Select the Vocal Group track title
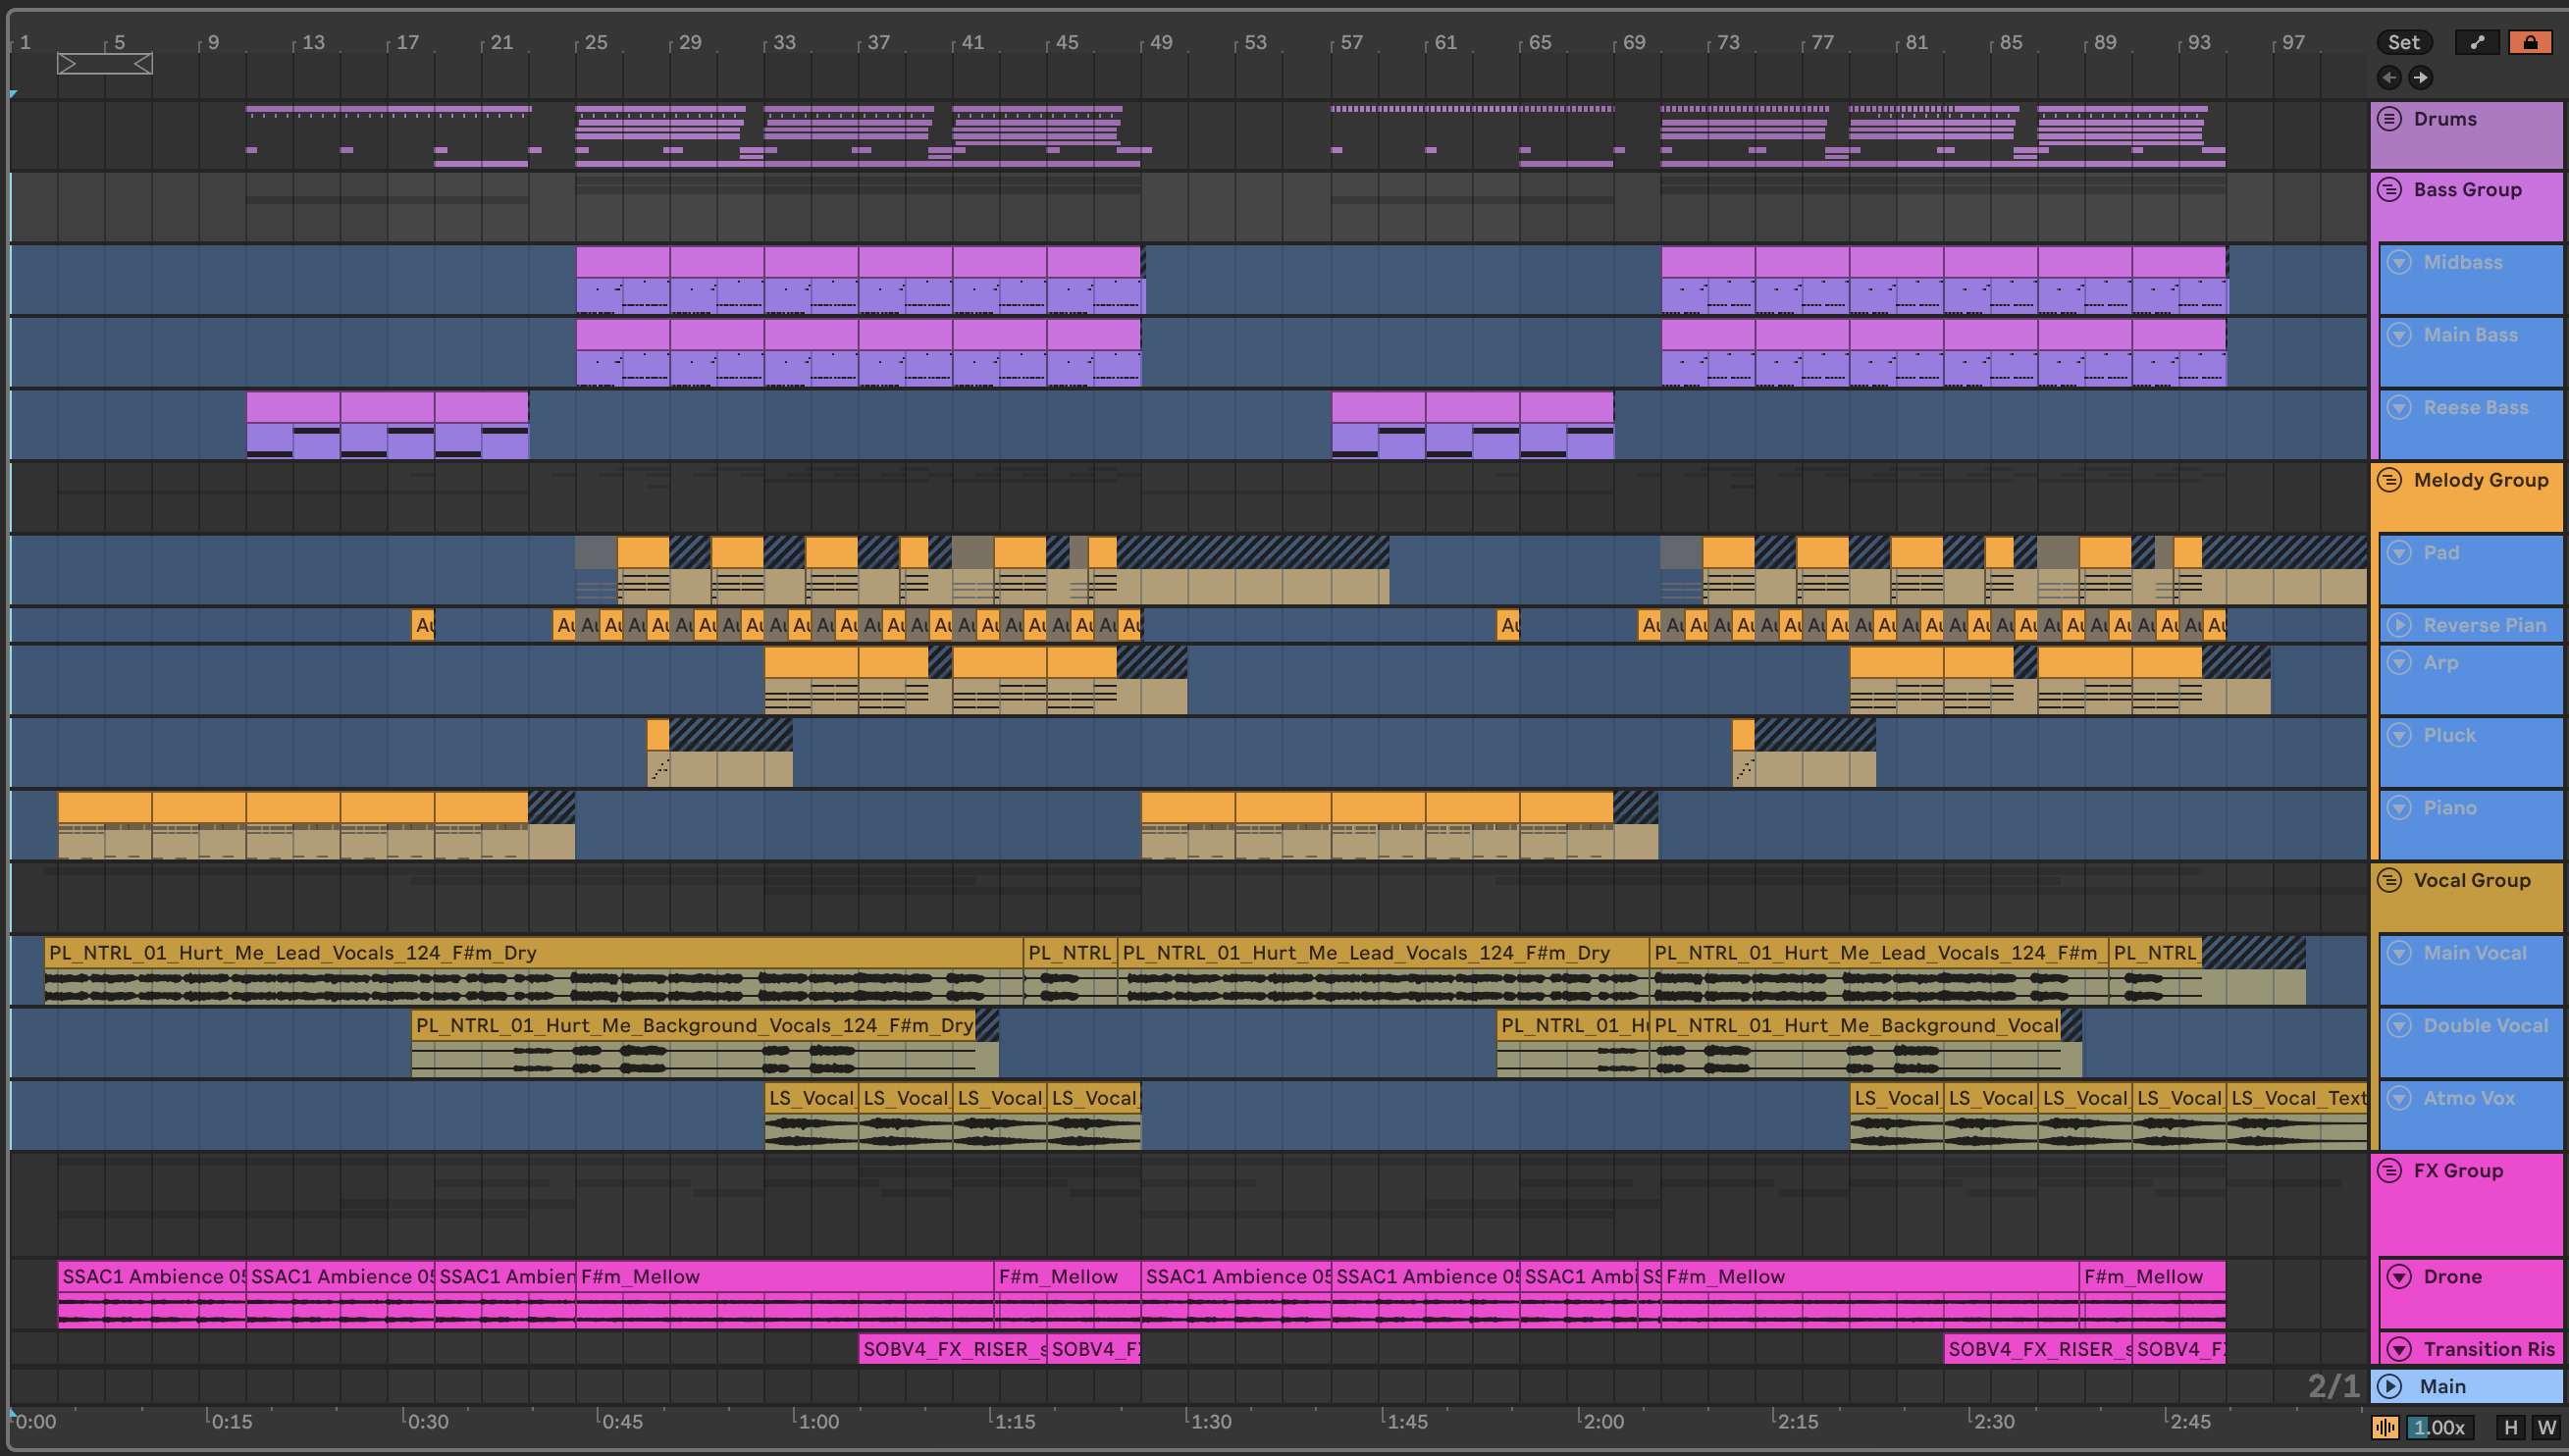The image size is (2569, 1456). tap(2472, 880)
